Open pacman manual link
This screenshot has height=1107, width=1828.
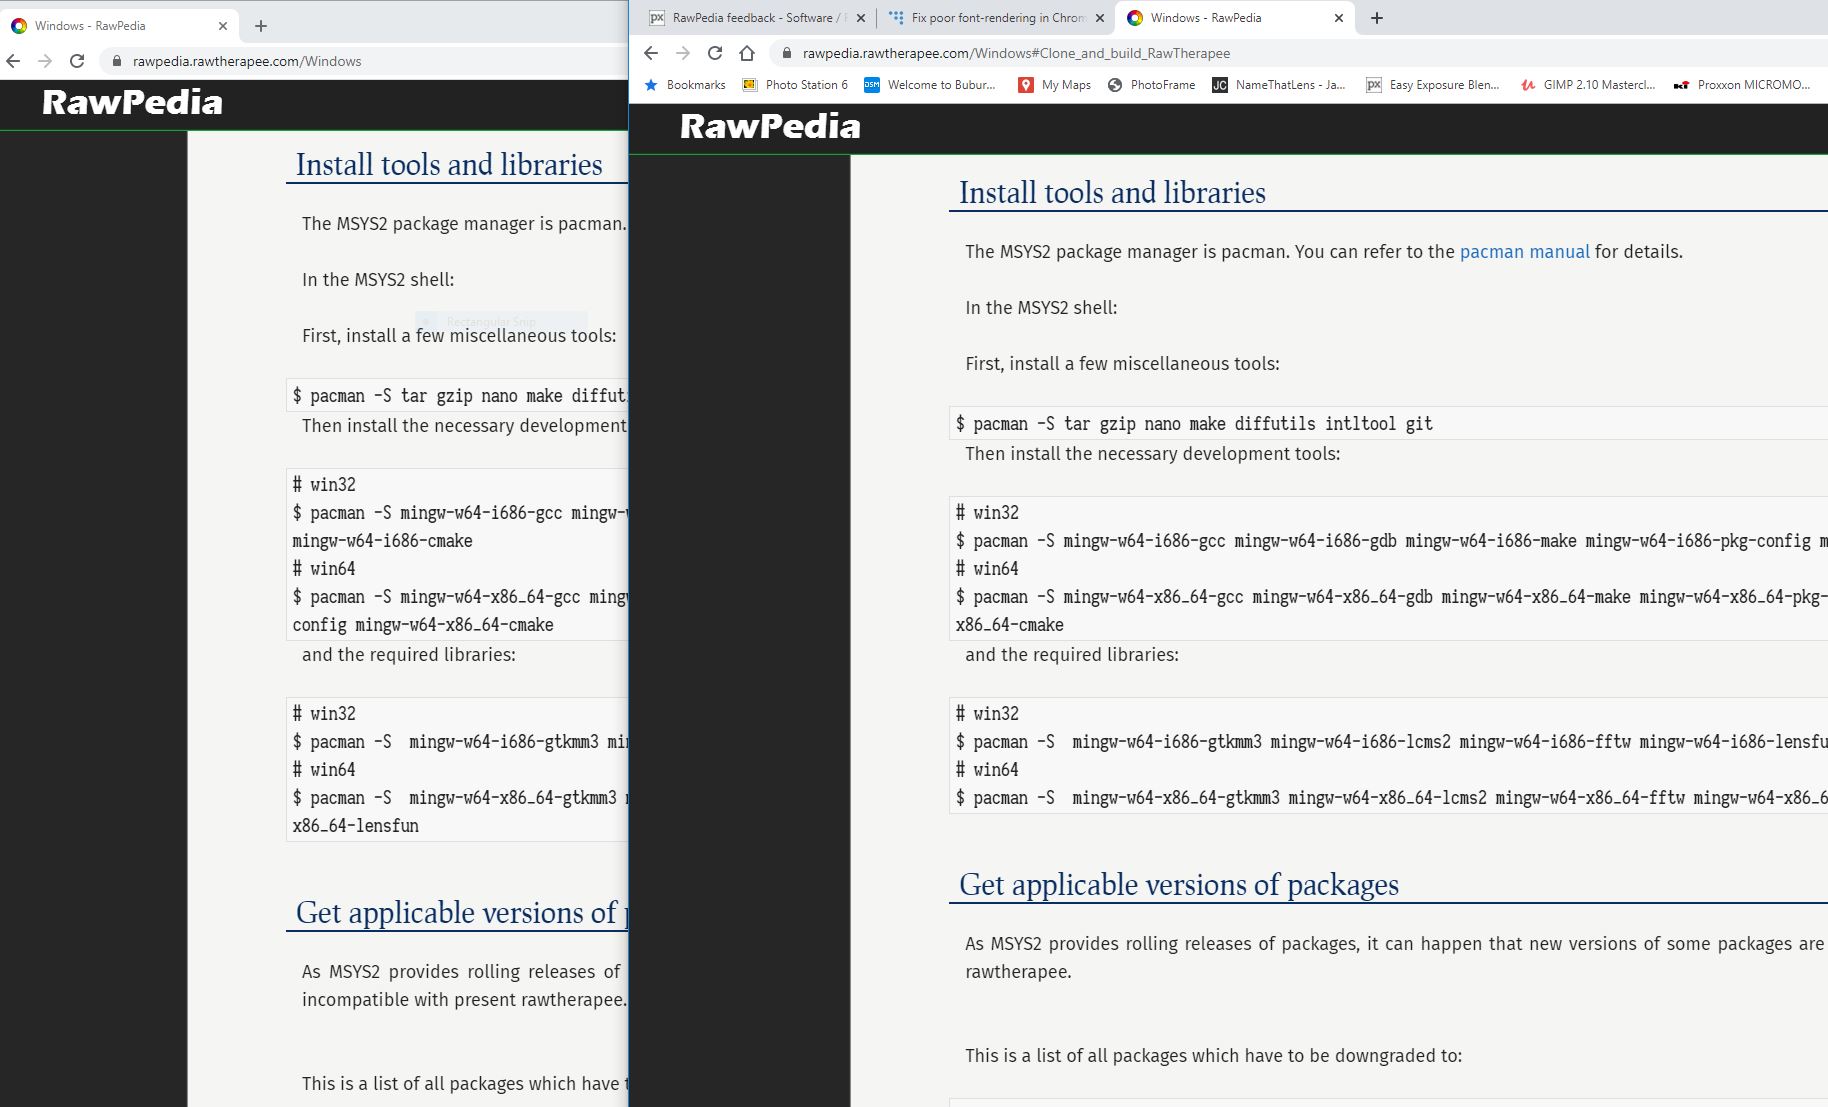[1524, 252]
